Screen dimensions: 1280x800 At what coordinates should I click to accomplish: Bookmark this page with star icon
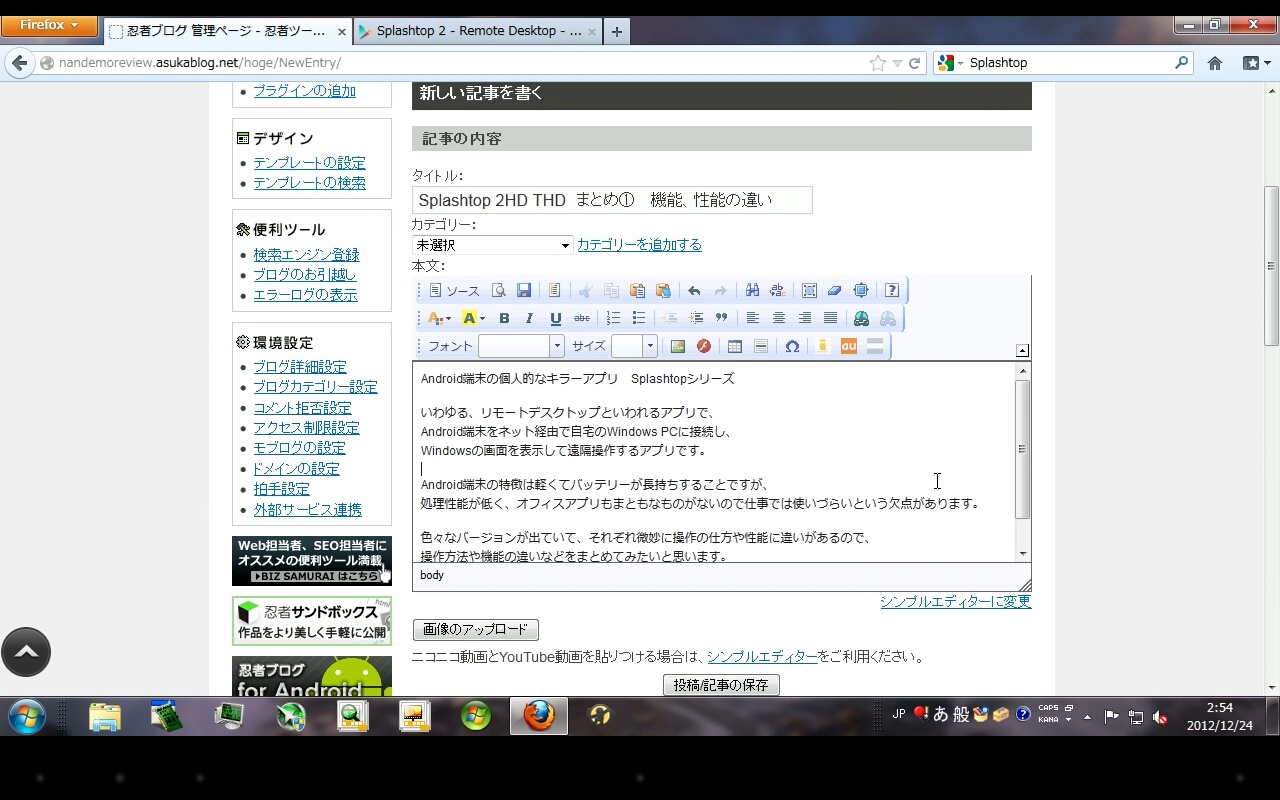tap(877, 63)
